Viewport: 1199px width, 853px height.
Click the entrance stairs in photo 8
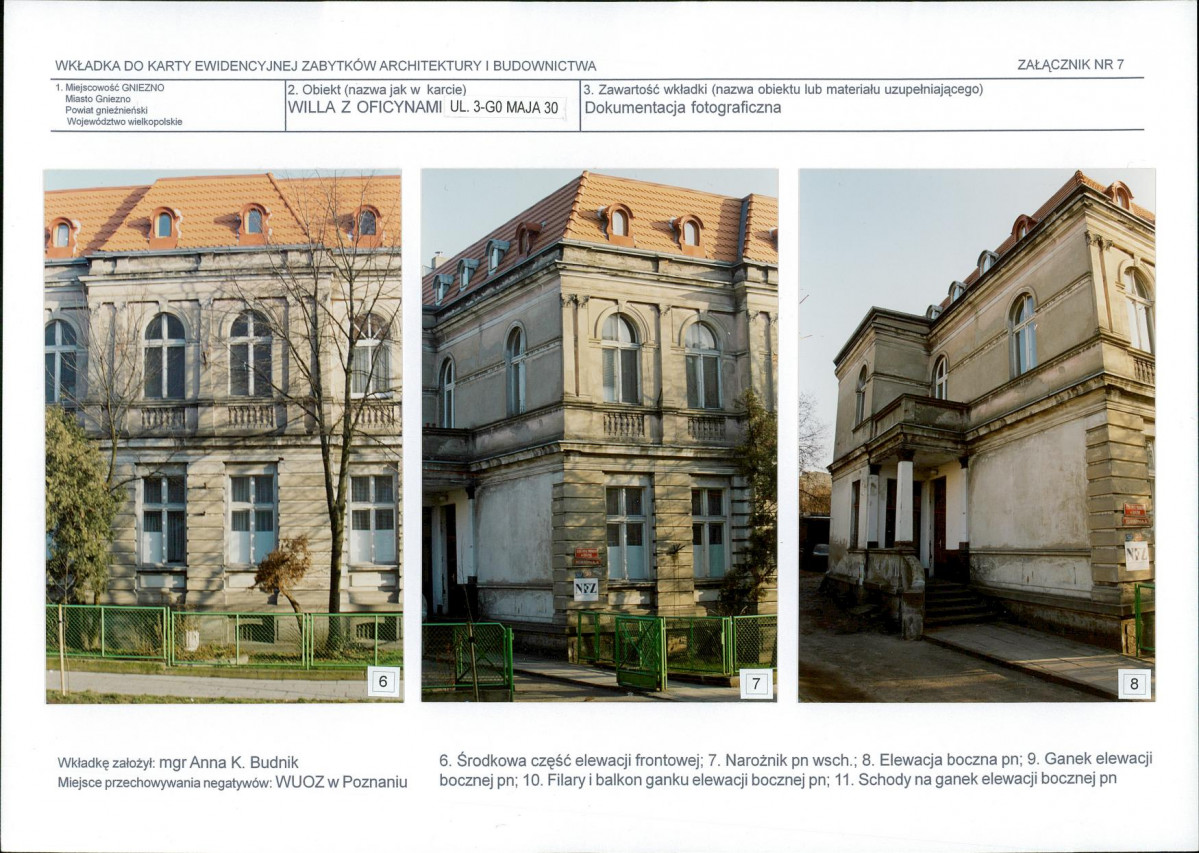coord(954,604)
